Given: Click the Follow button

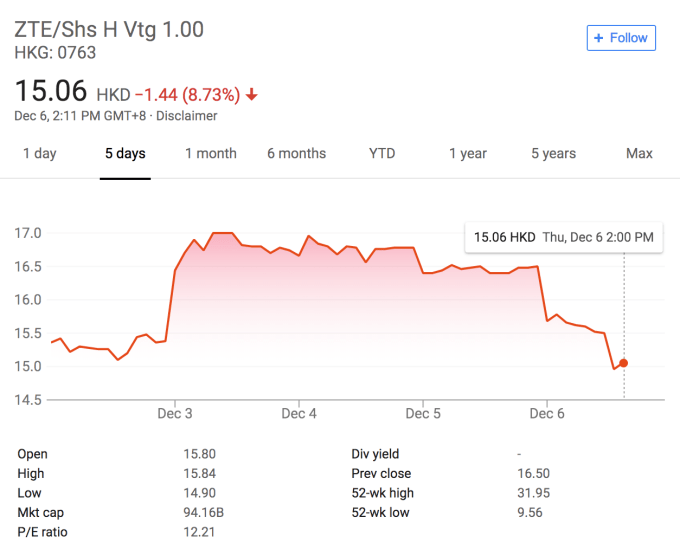Looking at the screenshot, I should (x=621, y=38).
